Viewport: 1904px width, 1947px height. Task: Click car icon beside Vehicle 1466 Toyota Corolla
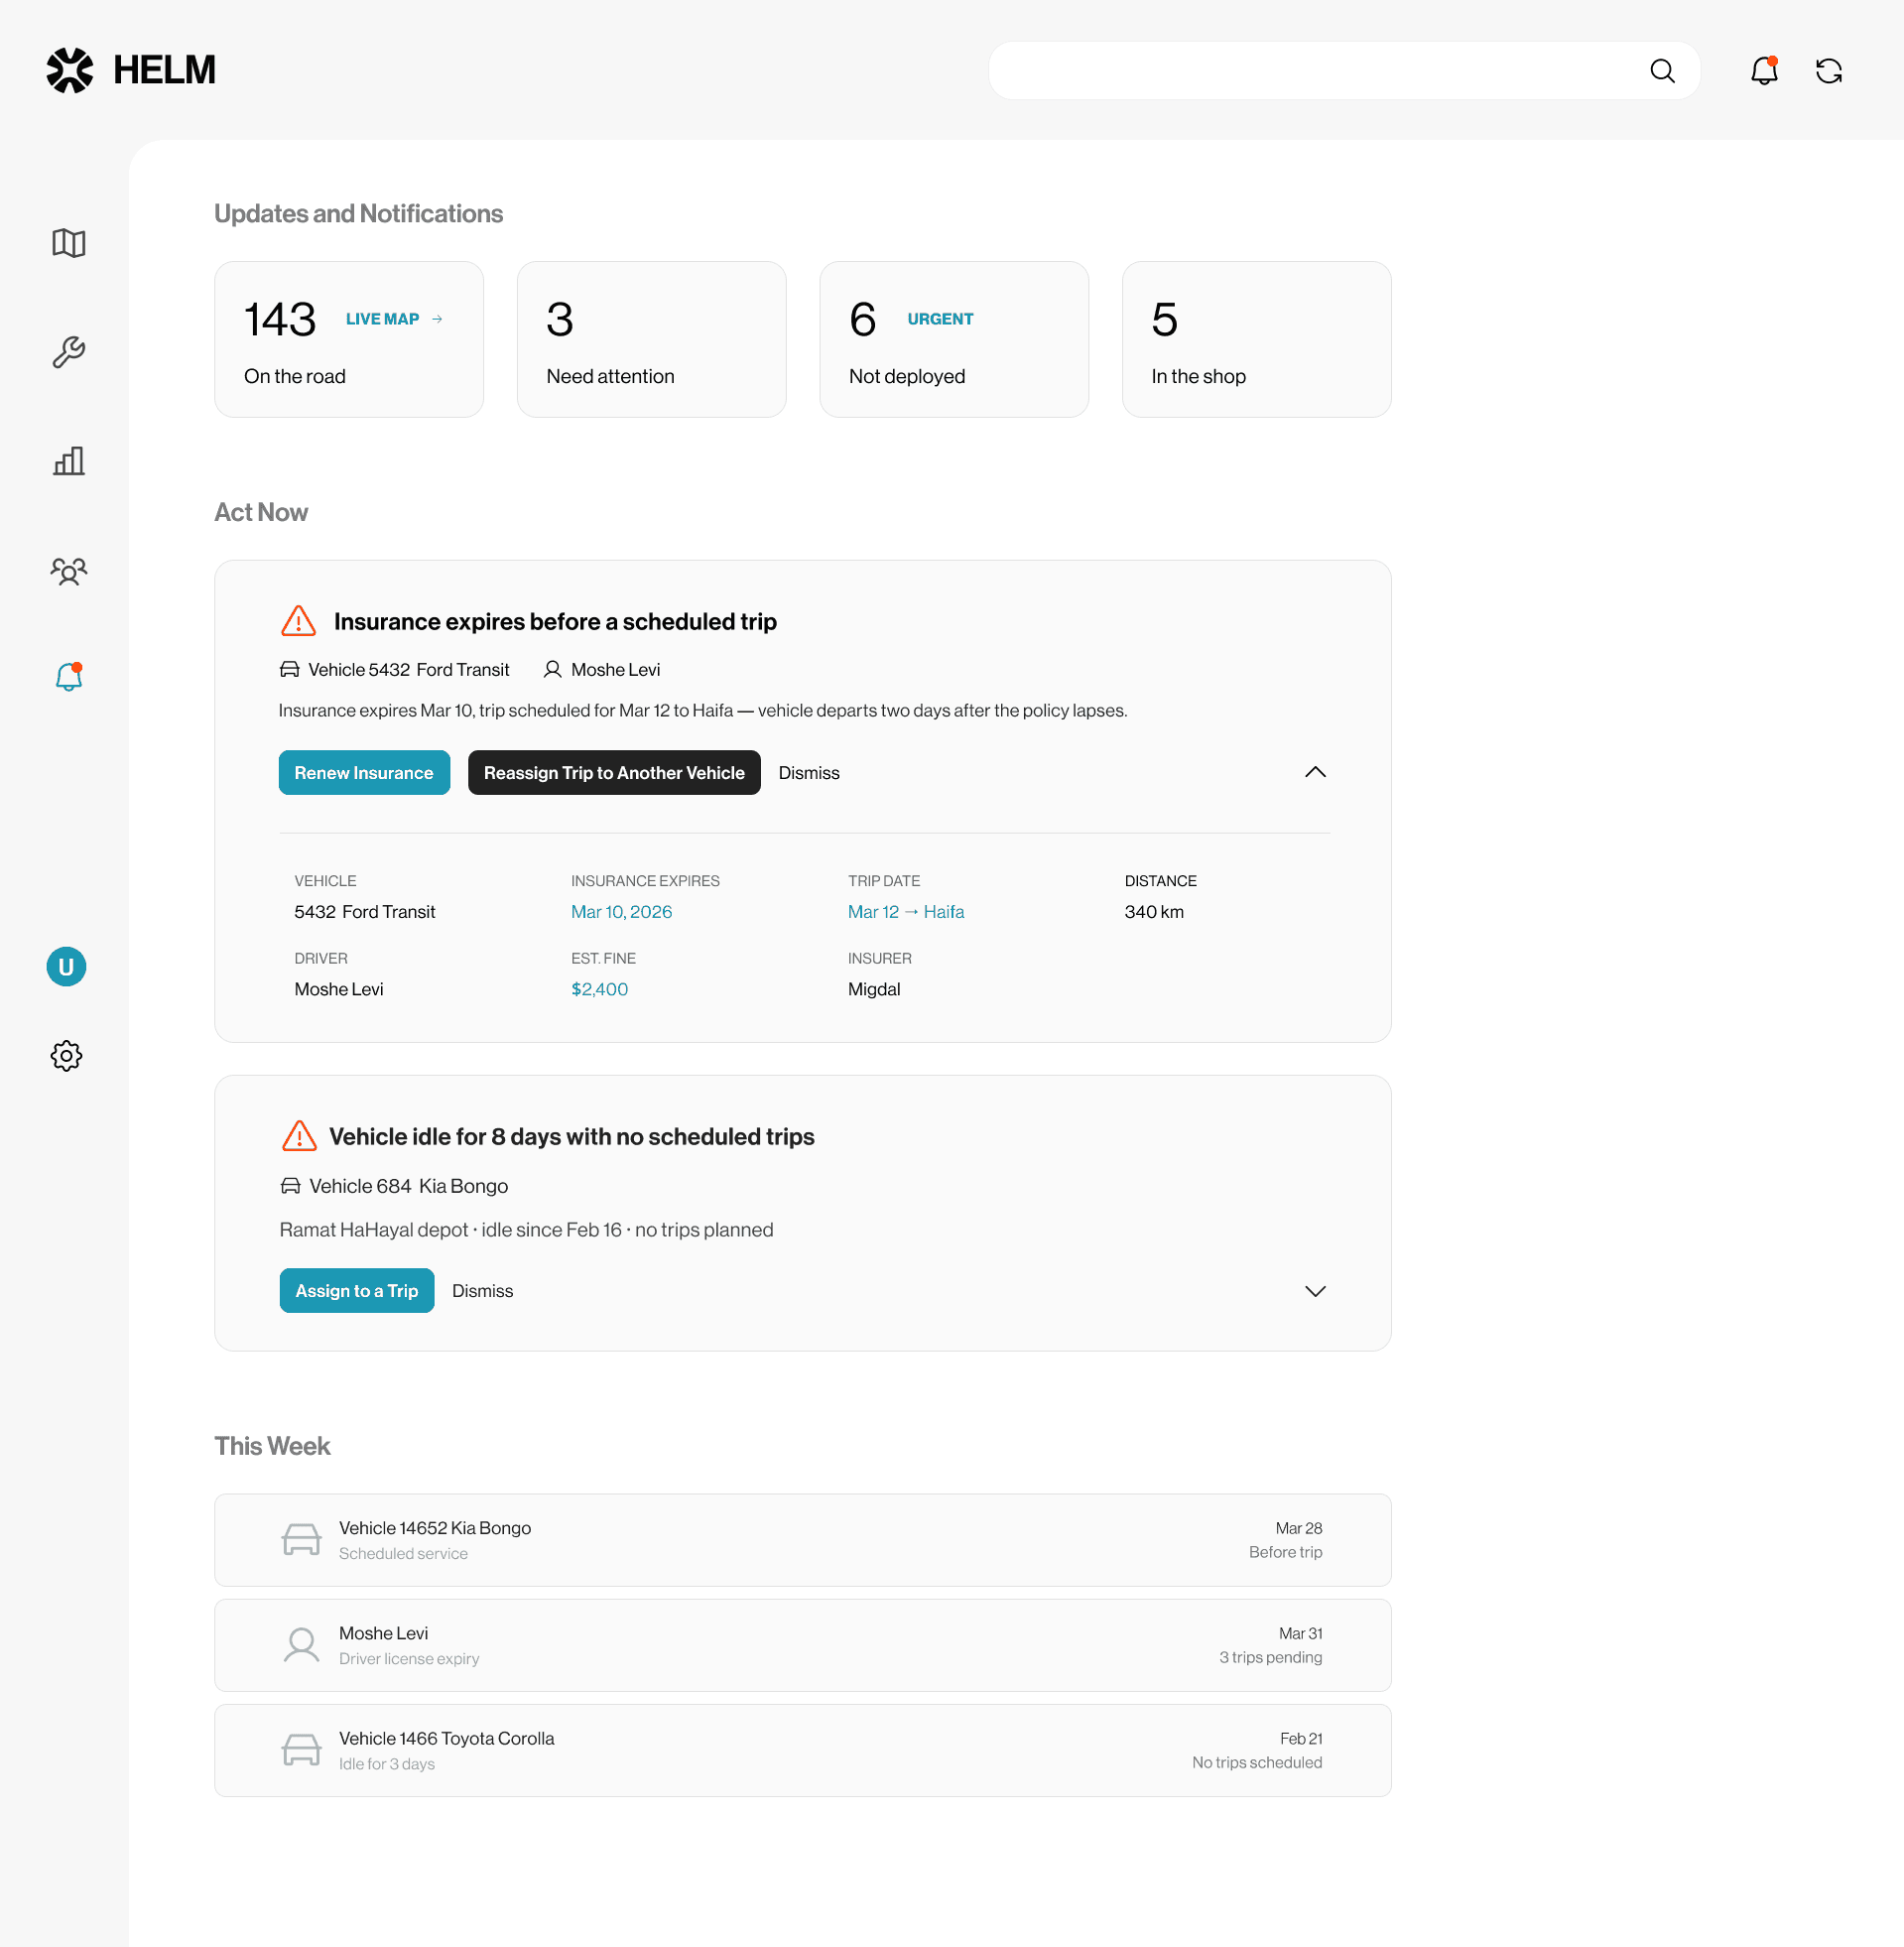[x=301, y=1750]
